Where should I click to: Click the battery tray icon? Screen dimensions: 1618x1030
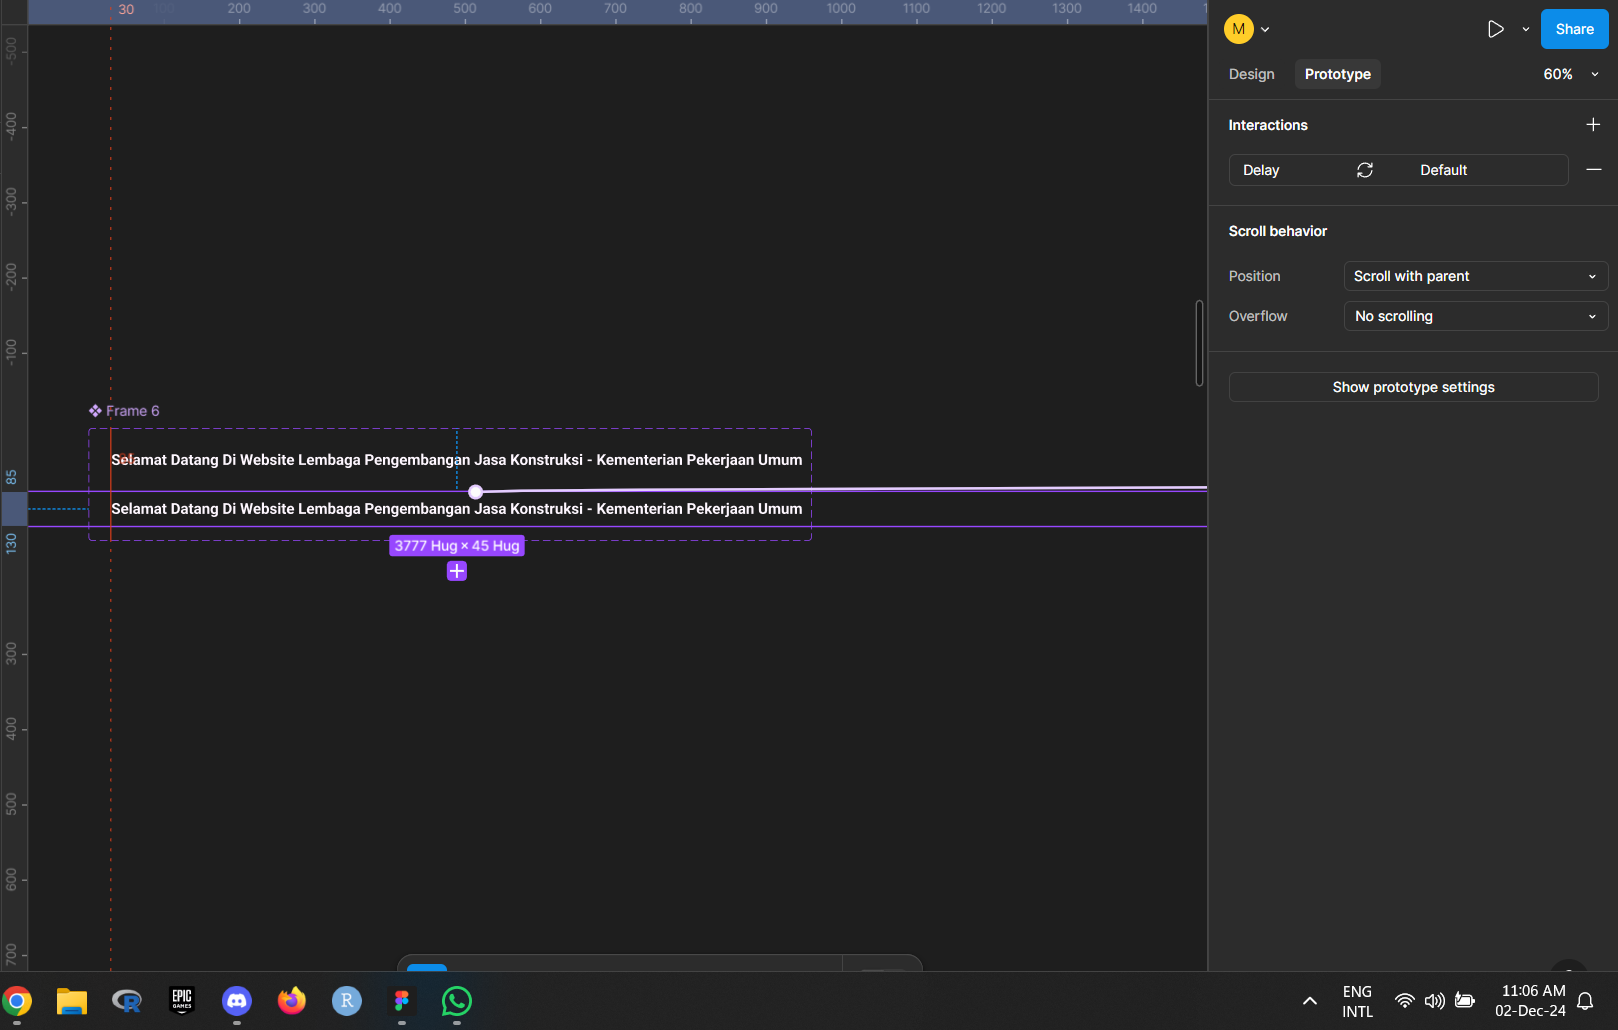click(x=1465, y=1001)
